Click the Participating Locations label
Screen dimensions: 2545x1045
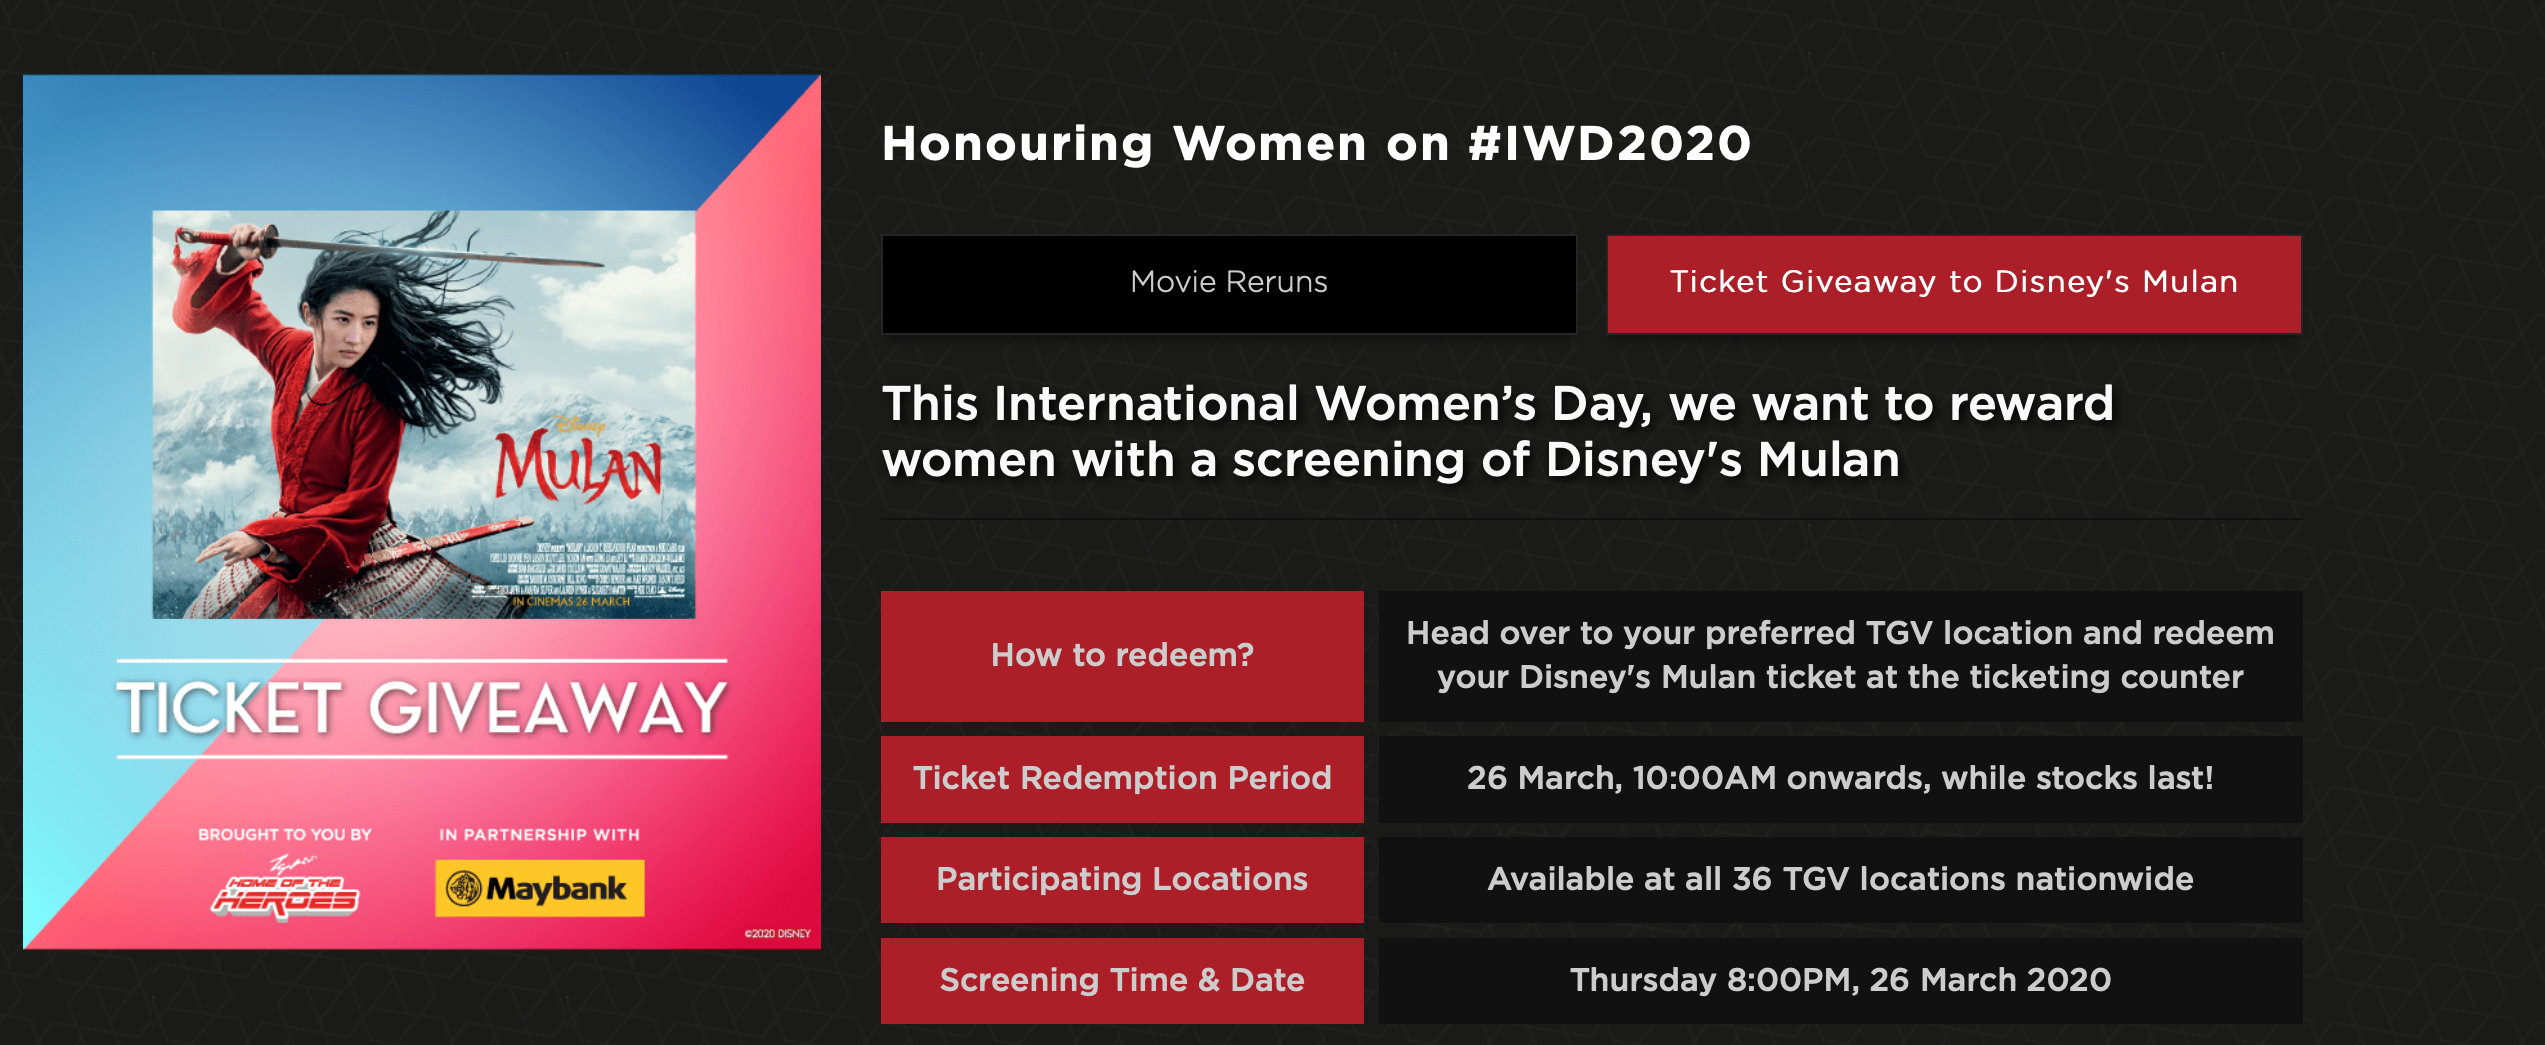click(1122, 880)
